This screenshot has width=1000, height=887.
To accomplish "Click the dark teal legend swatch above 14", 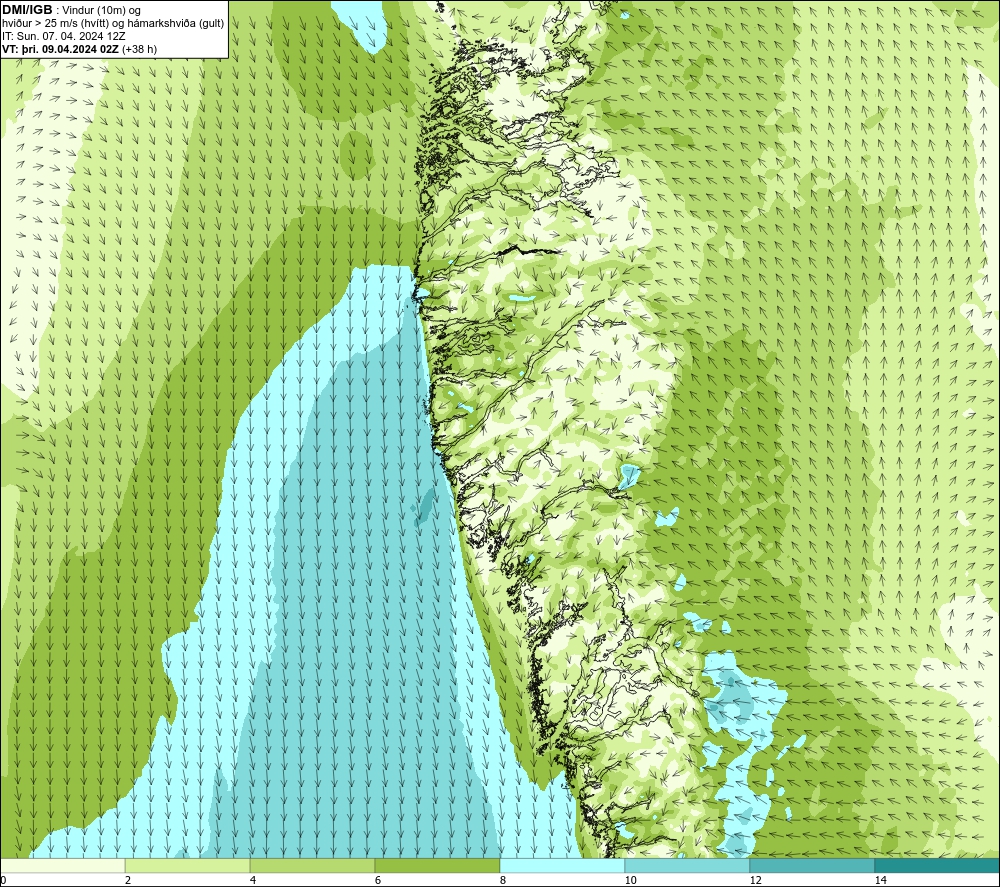I will [x=937, y=865].
